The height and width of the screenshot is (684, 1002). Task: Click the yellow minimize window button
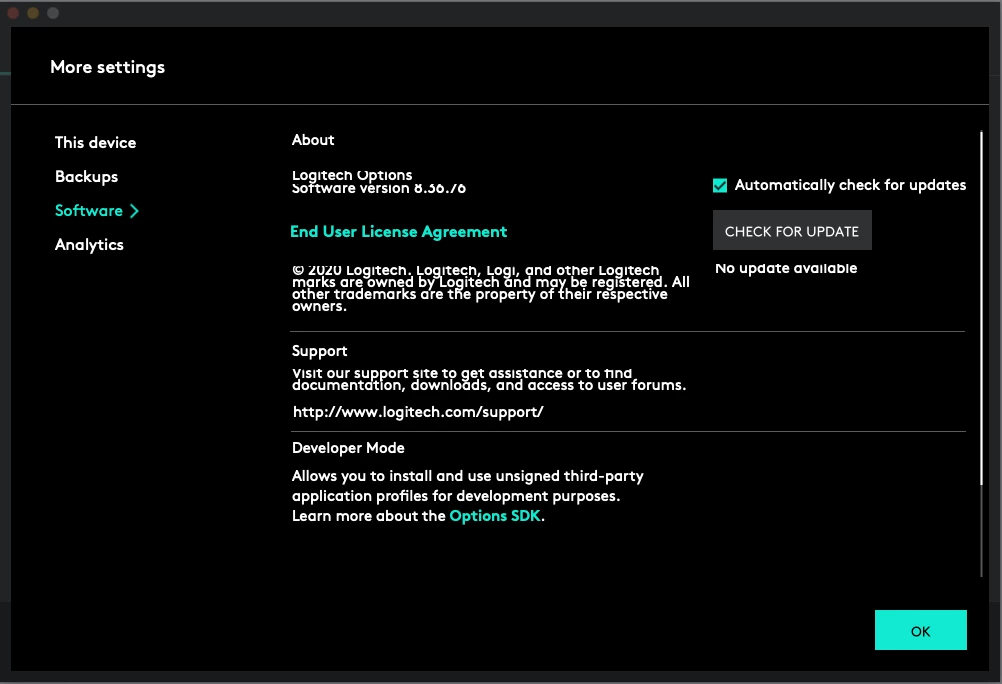pyautogui.click(x=33, y=13)
